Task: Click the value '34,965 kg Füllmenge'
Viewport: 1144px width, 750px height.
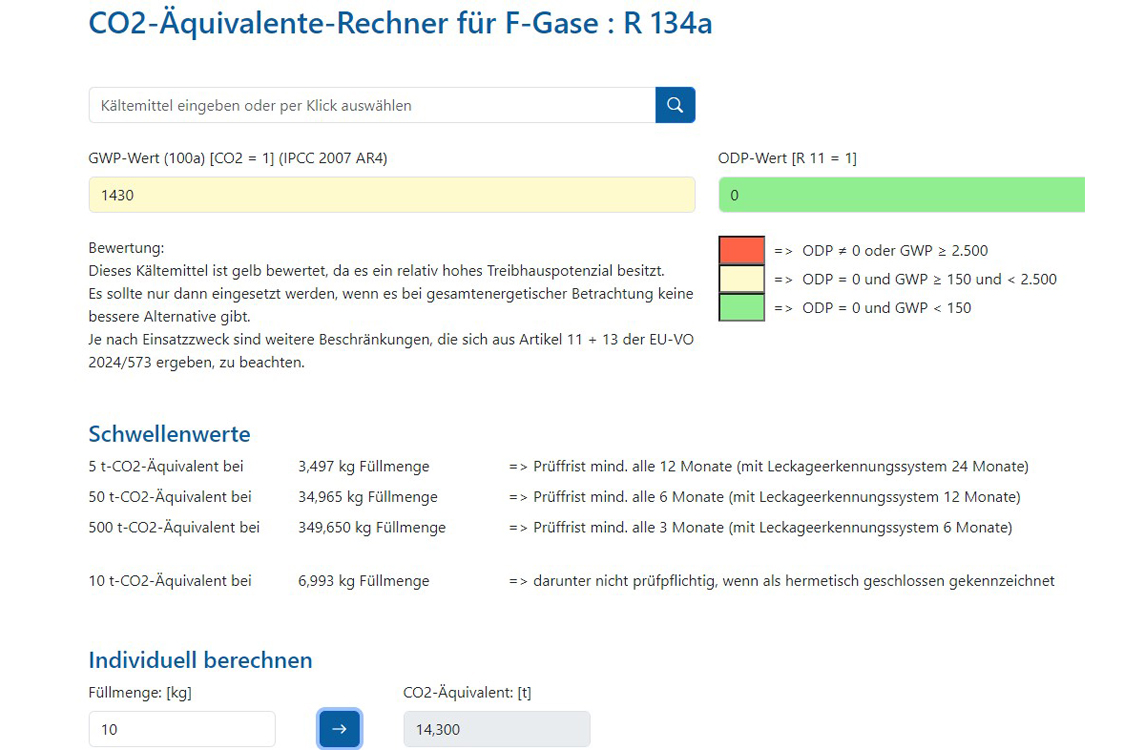Action: [x=368, y=497]
